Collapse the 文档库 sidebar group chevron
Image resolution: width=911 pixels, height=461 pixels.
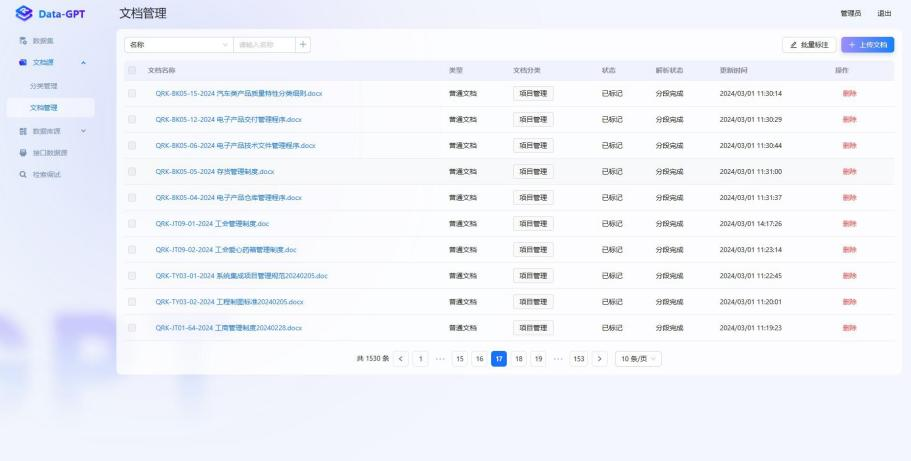pyautogui.click(x=83, y=62)
